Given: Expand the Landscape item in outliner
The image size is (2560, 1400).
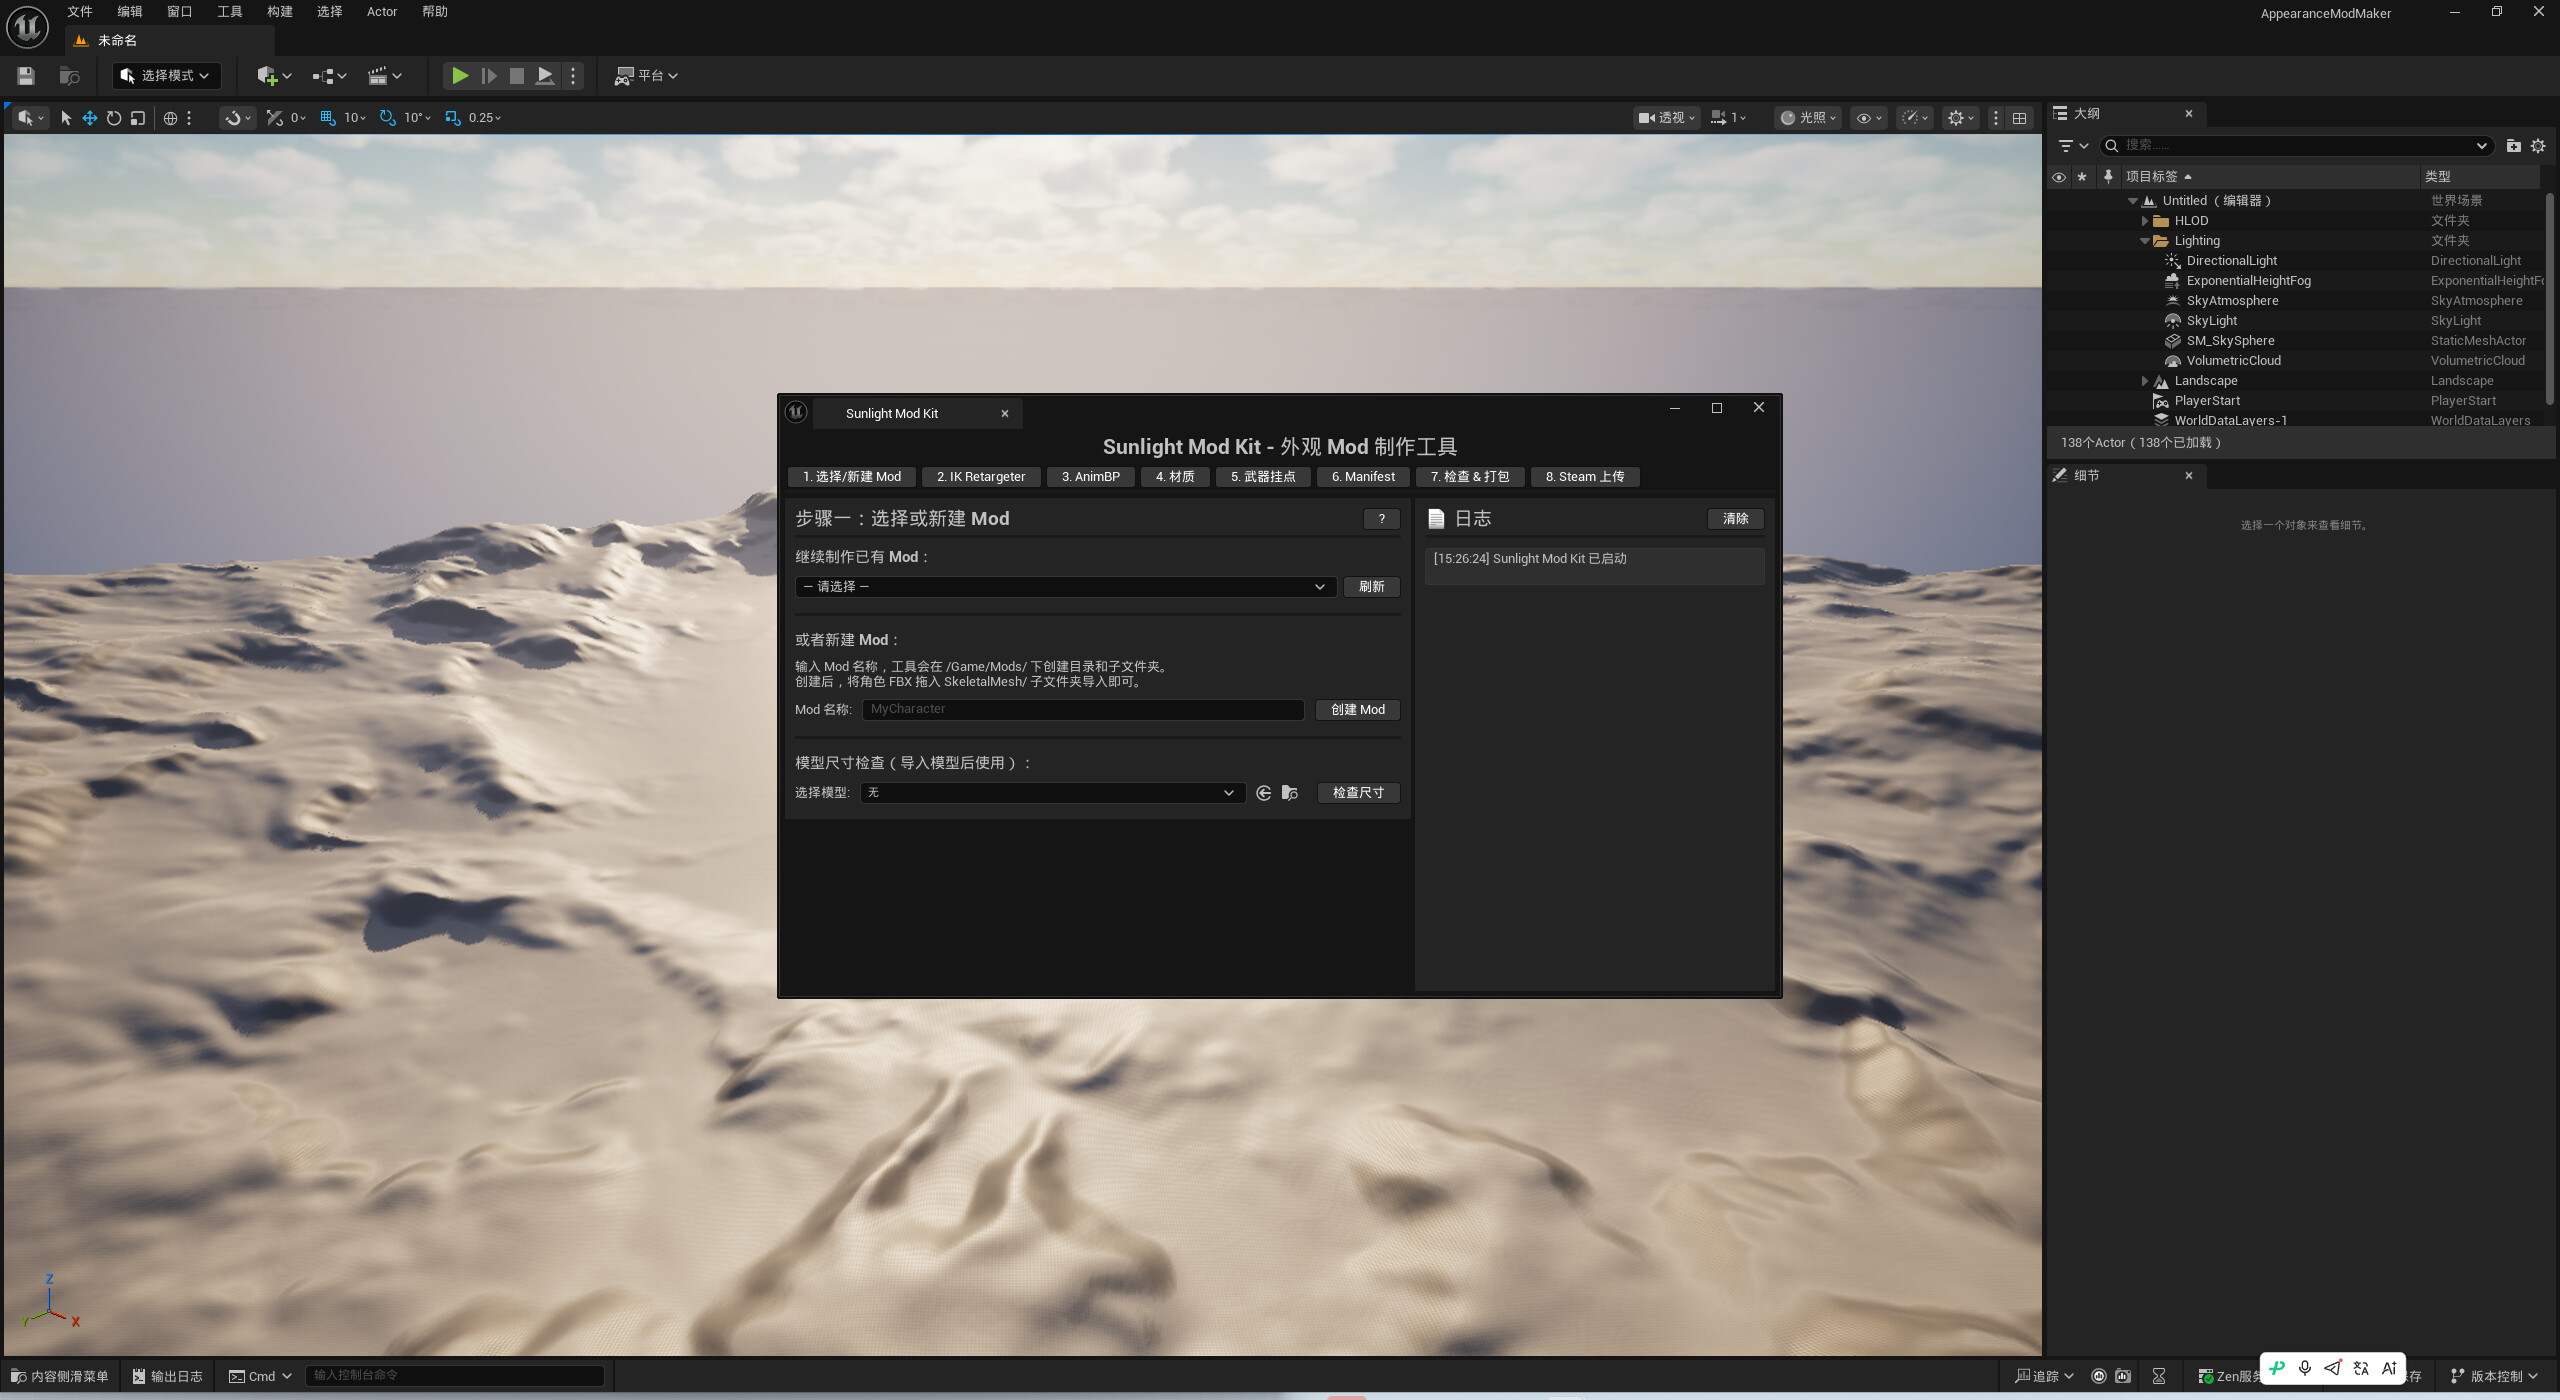Looking at the screenshot, I should click(x=2144, y=381).
